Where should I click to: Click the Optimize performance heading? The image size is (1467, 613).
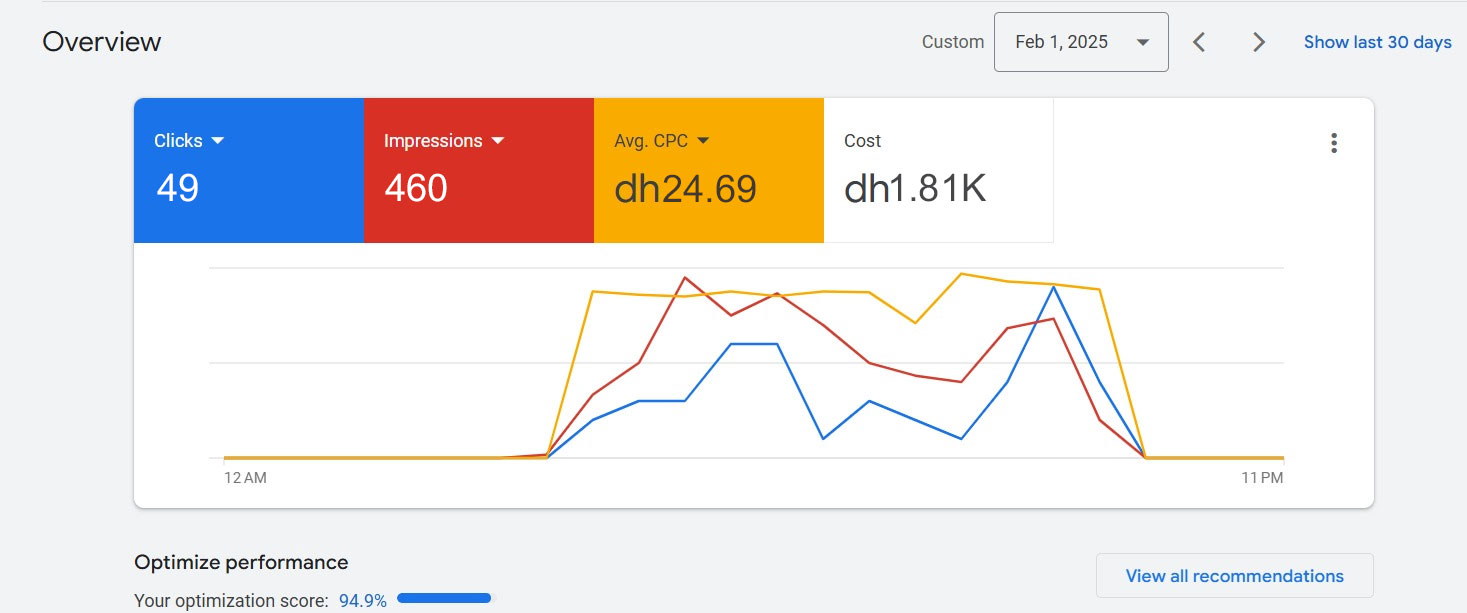(x=241, y=562)
